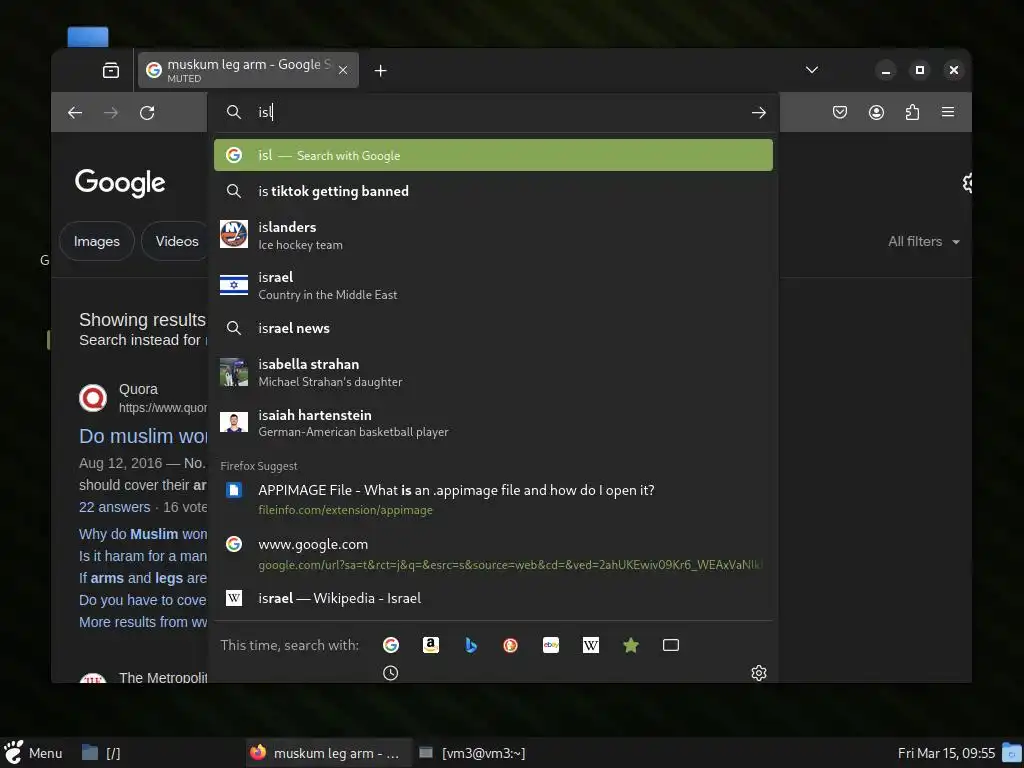Viewport: 1024px width, 768px height.
Task: Go back to the previous page
Action: click(x=75, y=112)
